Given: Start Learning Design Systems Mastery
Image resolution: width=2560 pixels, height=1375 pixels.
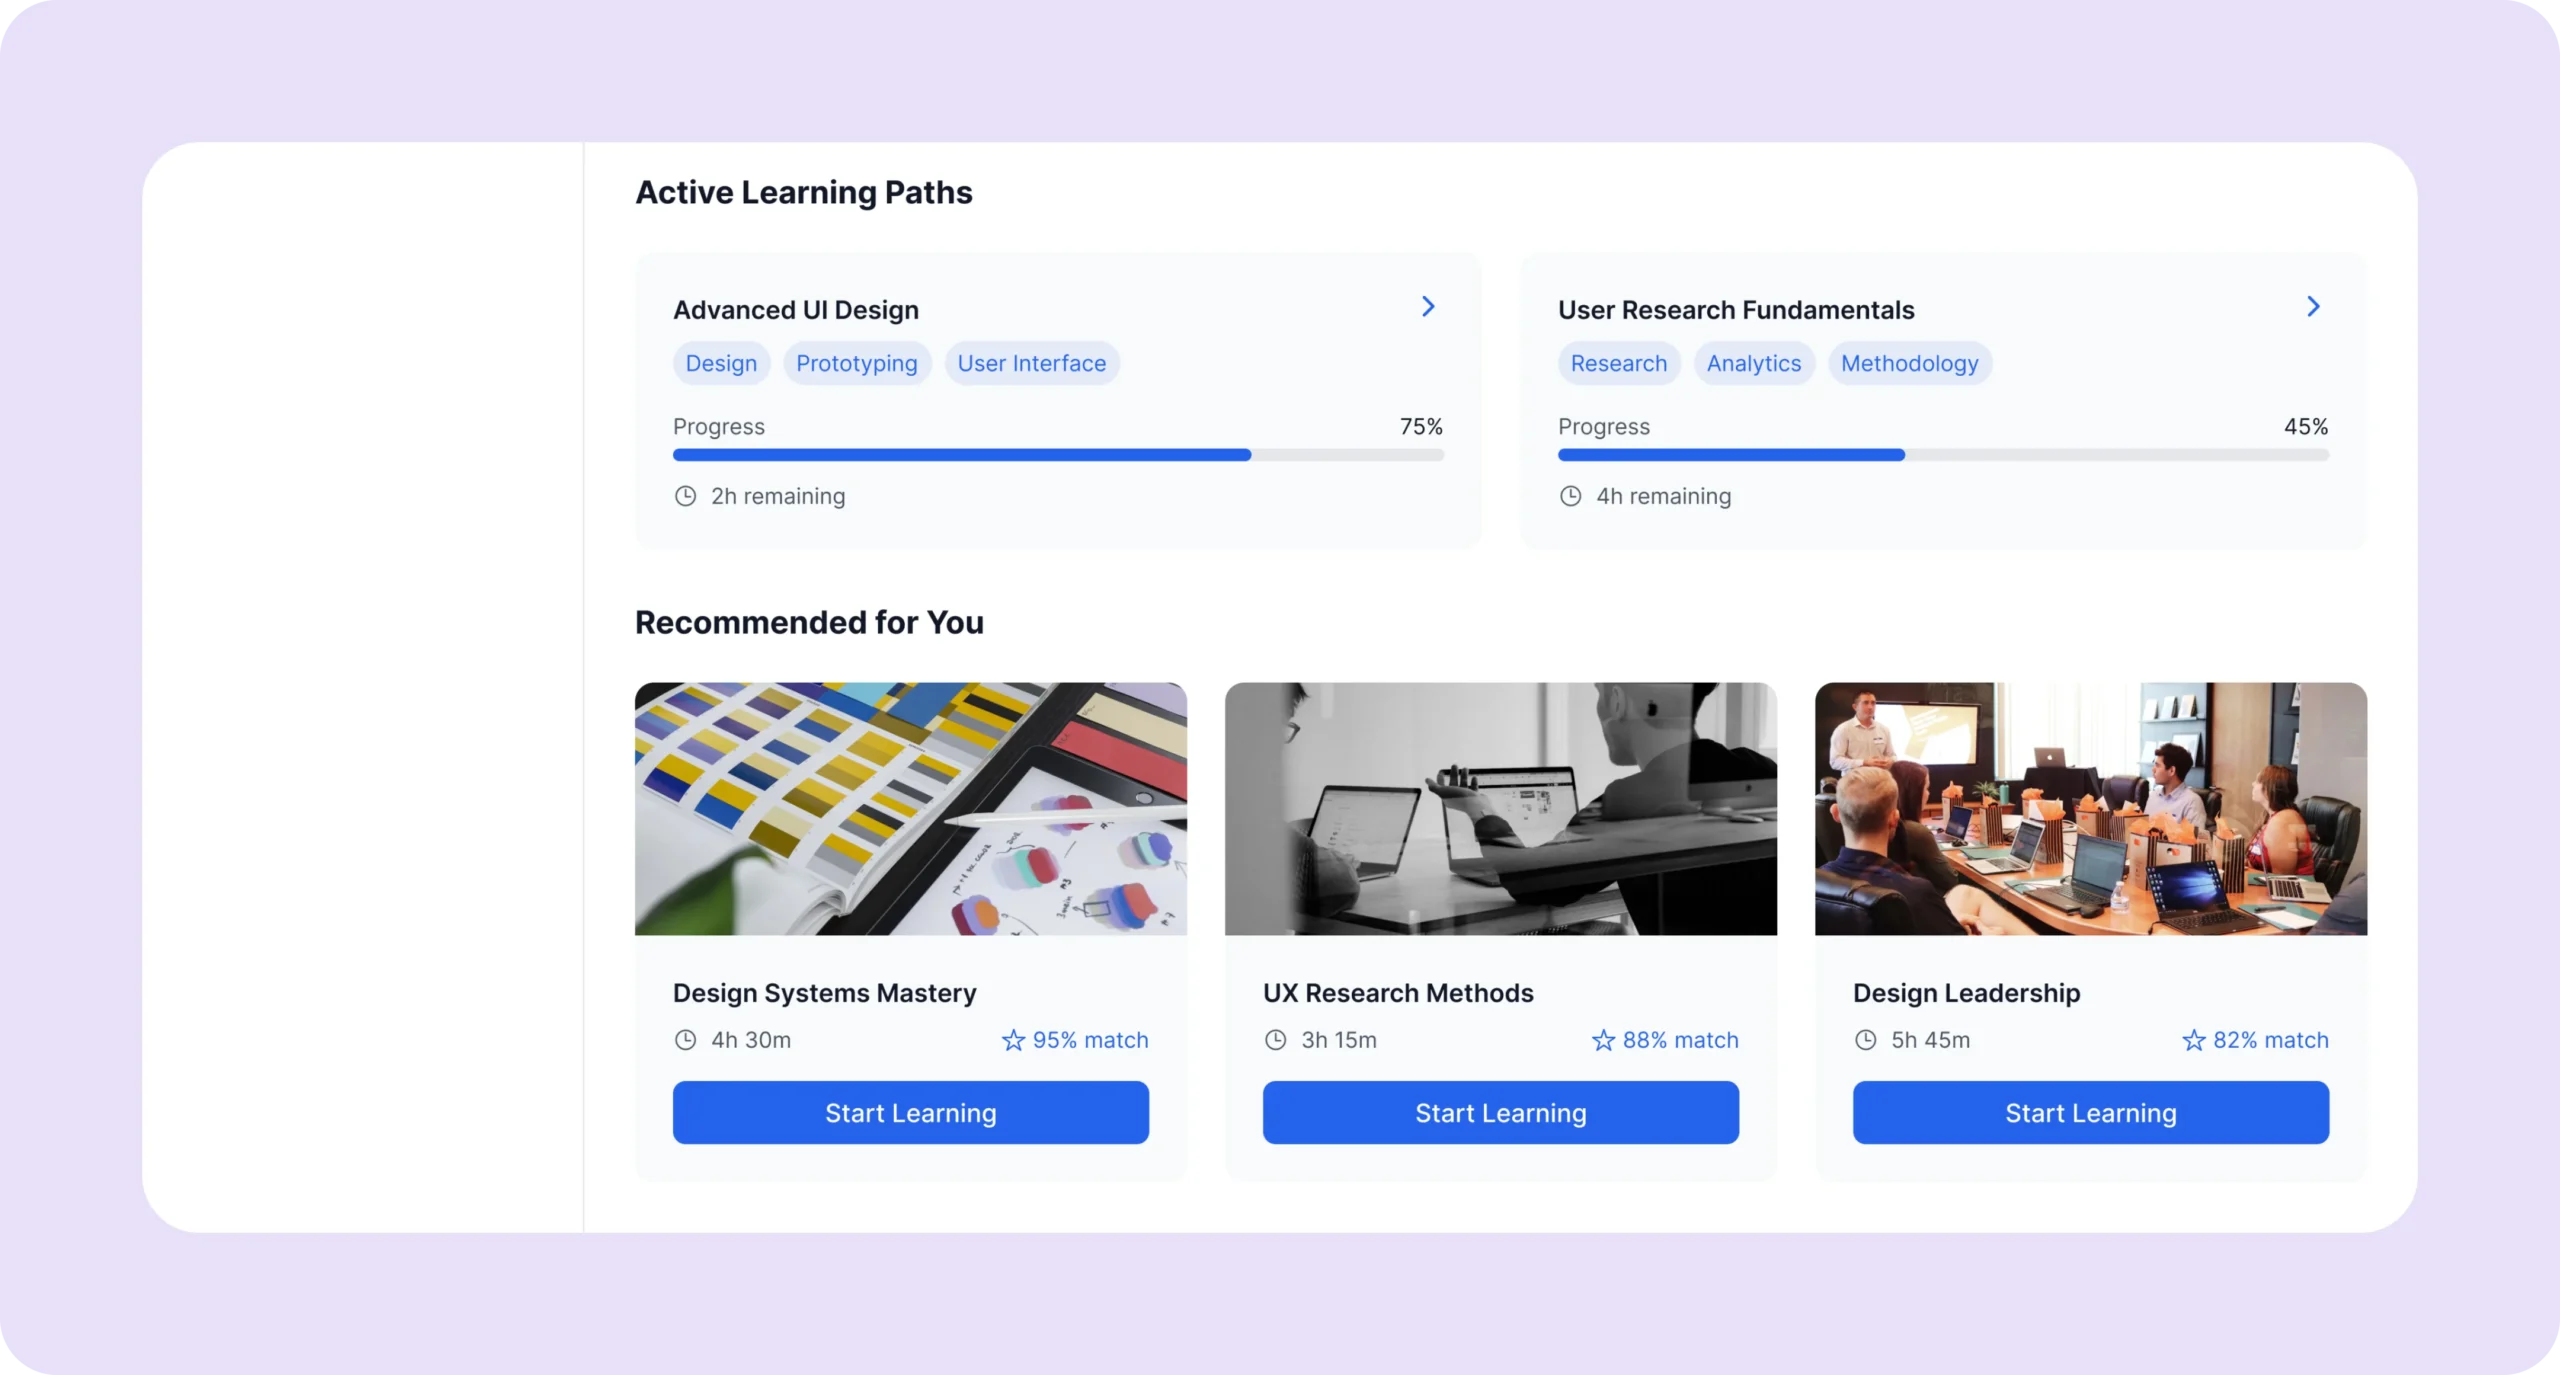Looking at the screenshot, I should 910,1112.
